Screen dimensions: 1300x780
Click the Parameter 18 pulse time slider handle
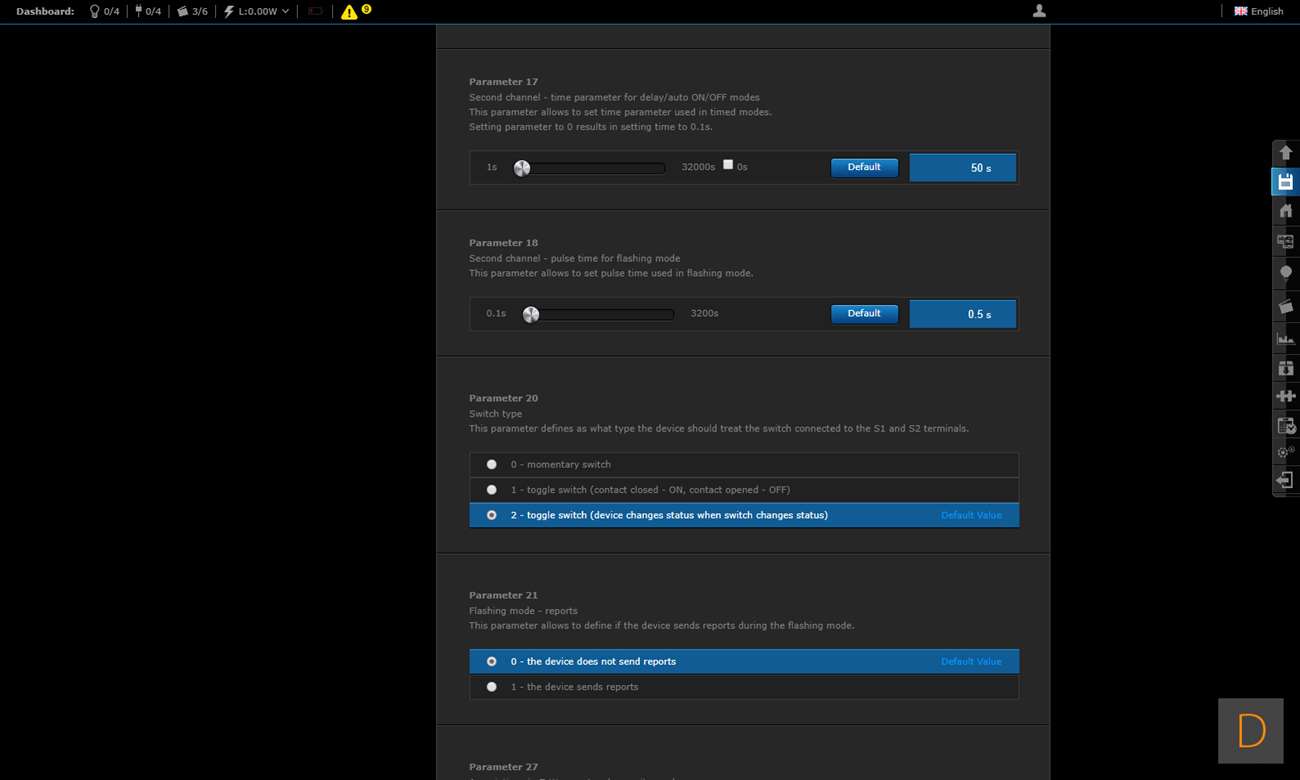[531, 314]
